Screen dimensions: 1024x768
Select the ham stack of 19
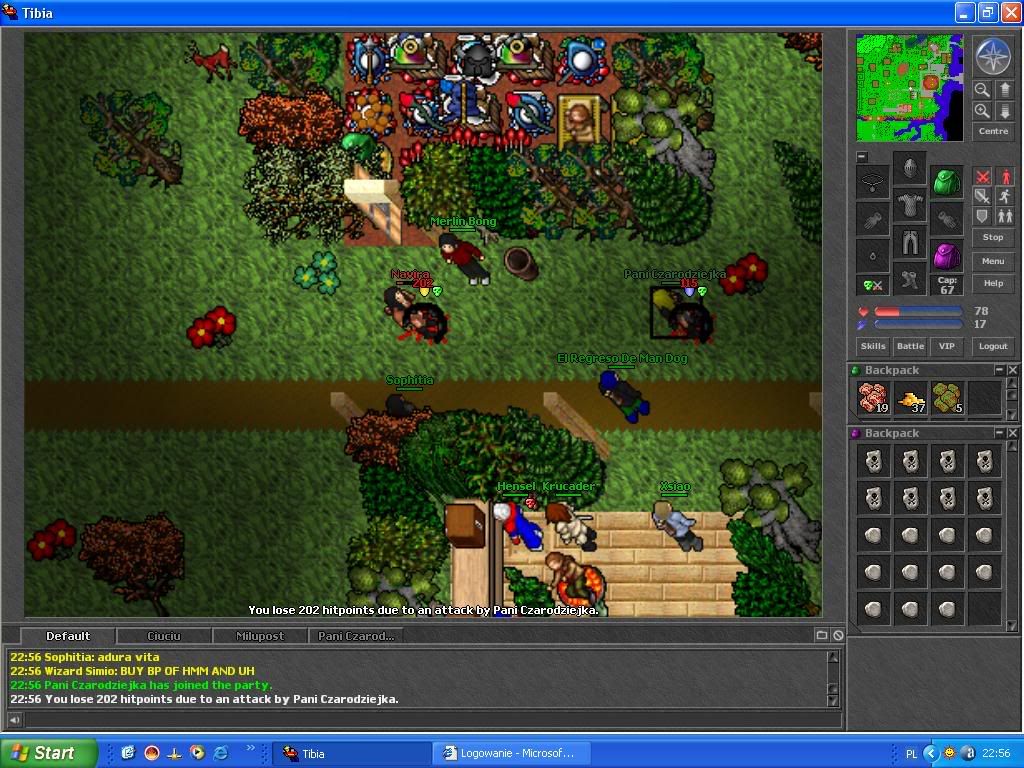[873, 398]
